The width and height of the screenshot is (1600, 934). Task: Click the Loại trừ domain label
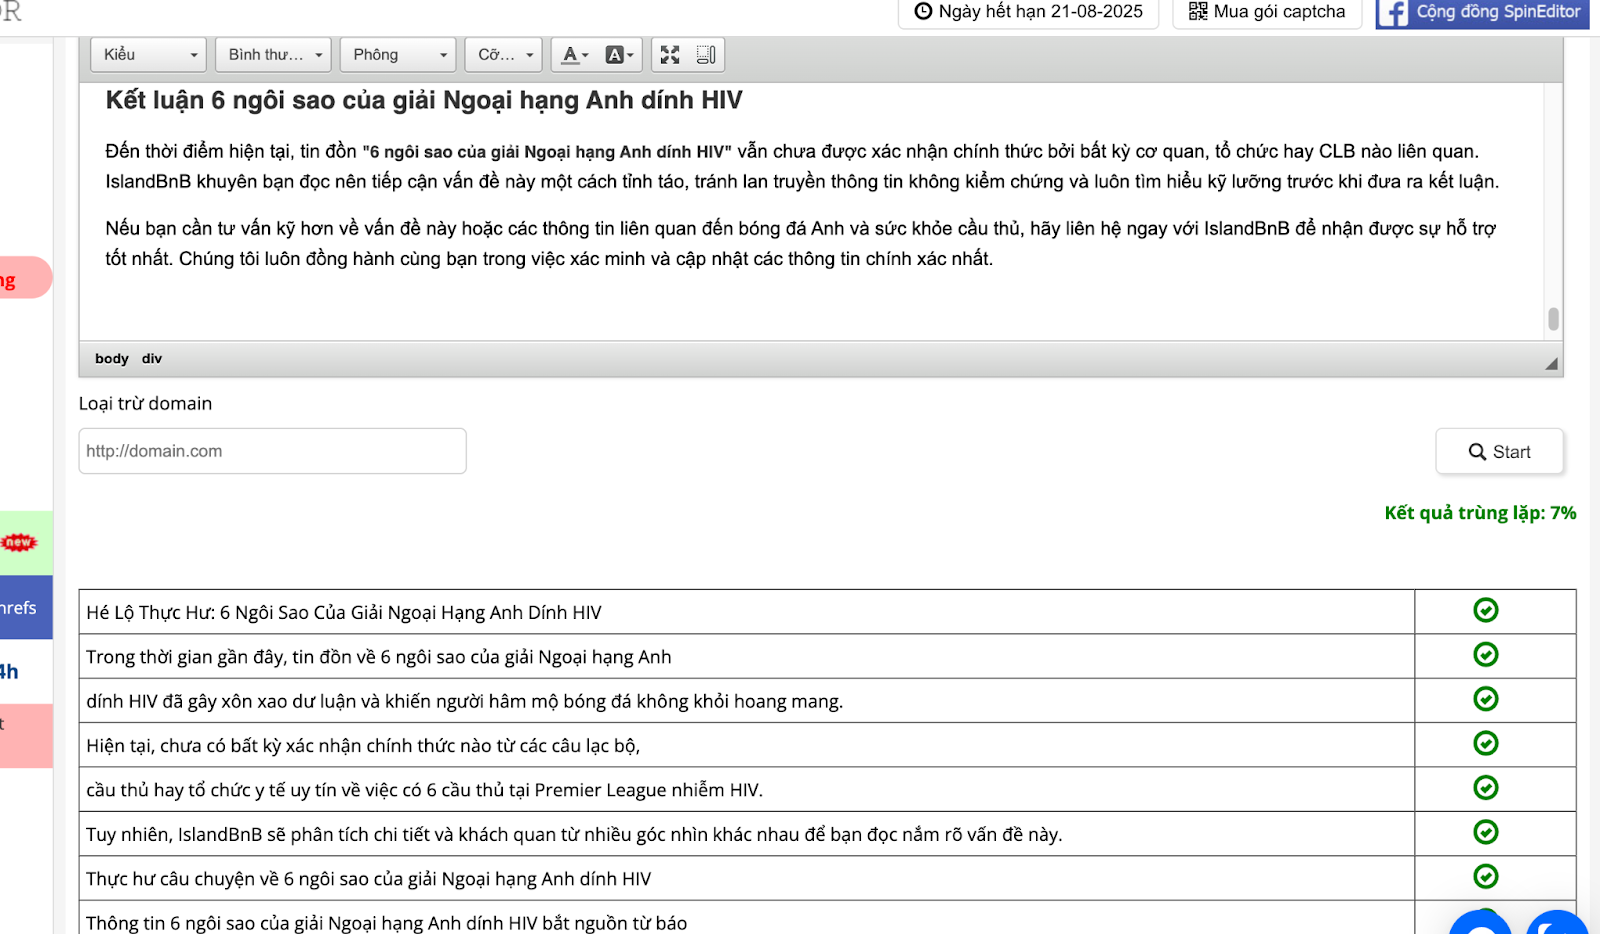click(x=146, y=404)
